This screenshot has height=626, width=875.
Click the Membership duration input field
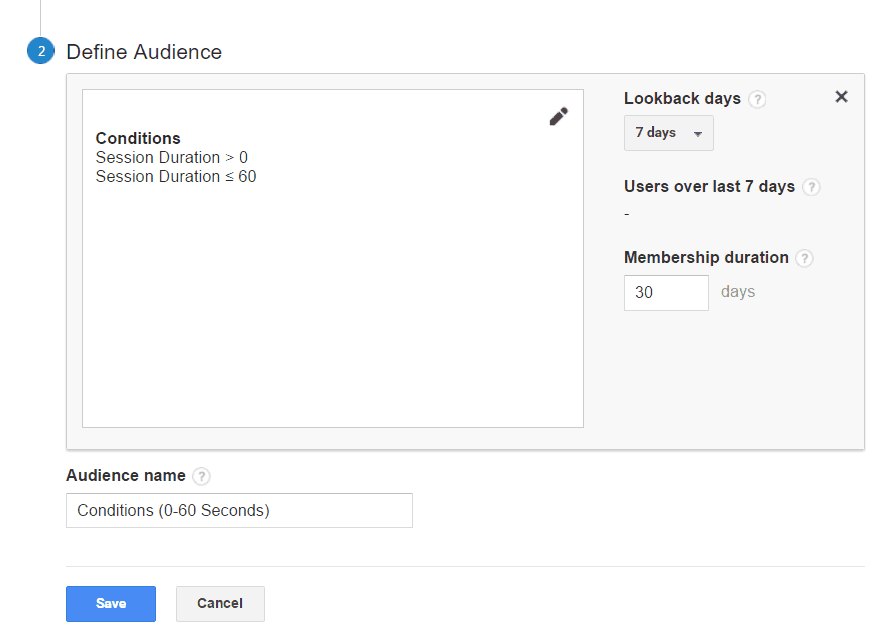666,292
